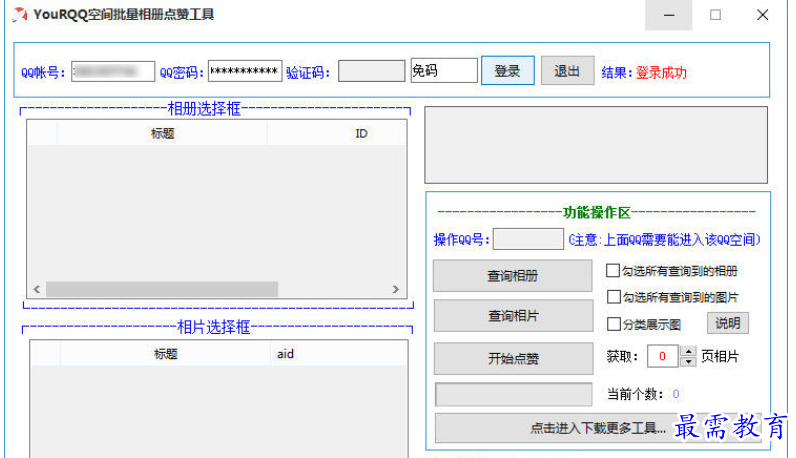Screen dimensions: 796x458
Task: Check 勾选所有查询到的相册 checkbox
Action: pyautogui.click(x=613, y=270)
